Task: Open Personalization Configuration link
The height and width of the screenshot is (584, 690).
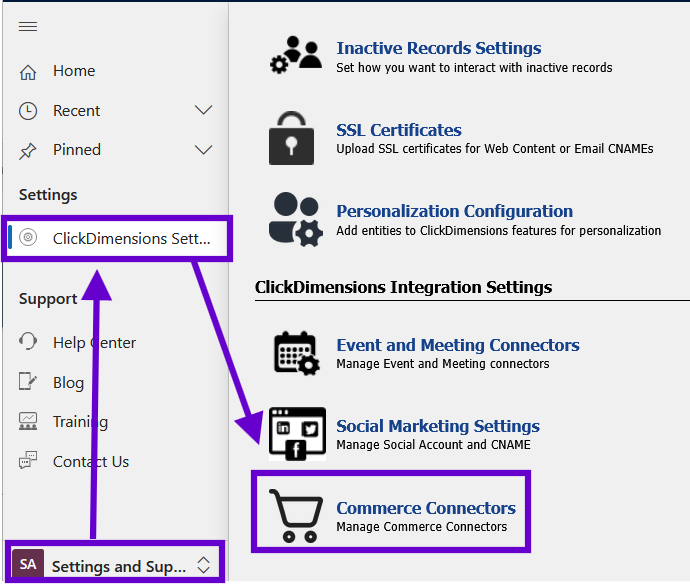Action: tap(455, 211)
